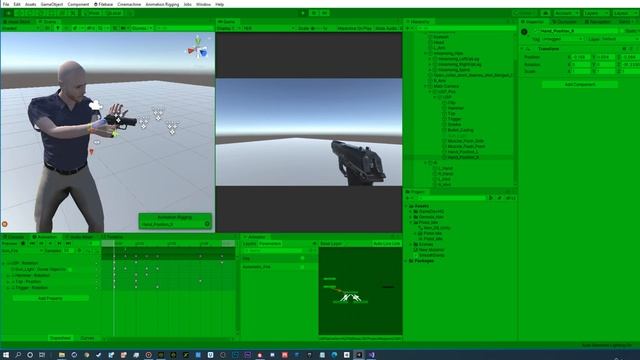Click Auto Live Link in Animator
This screenshot has height=360, width=640.
(387, 244)
